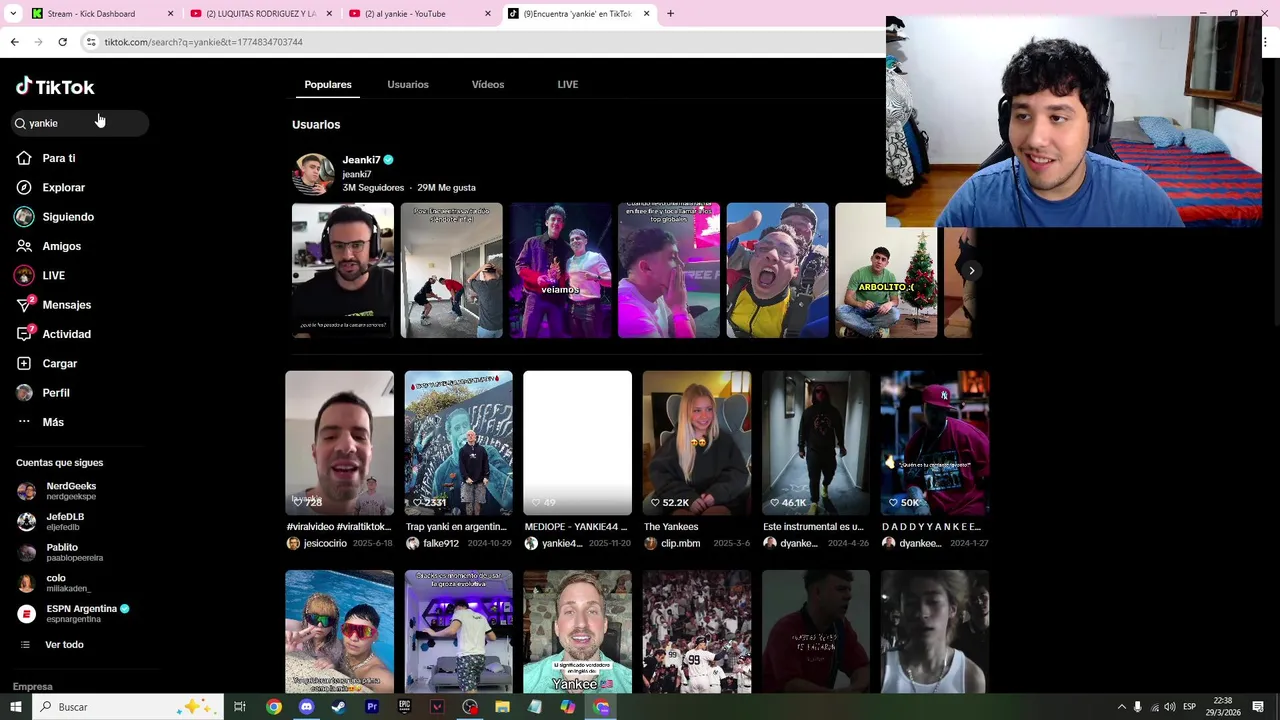The image size is (1280, 720).
Task: Switch to the Populares tab
Action: [328, 85]
